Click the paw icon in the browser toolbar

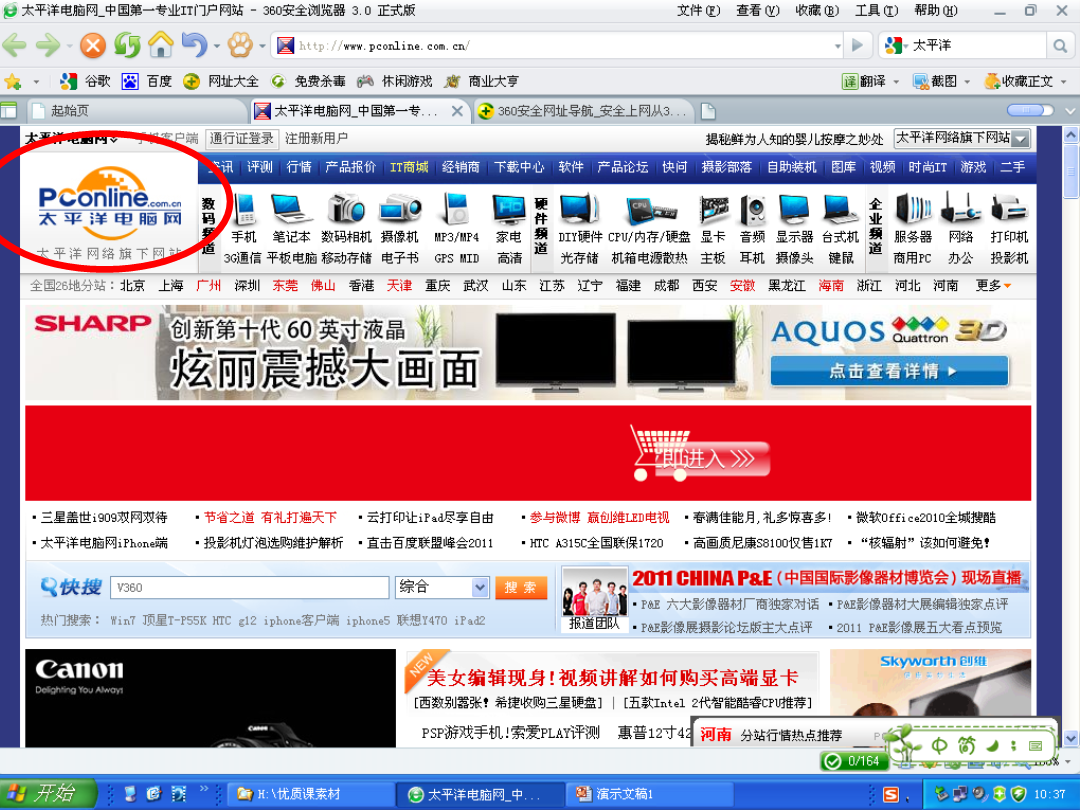(x=240, y=45)
